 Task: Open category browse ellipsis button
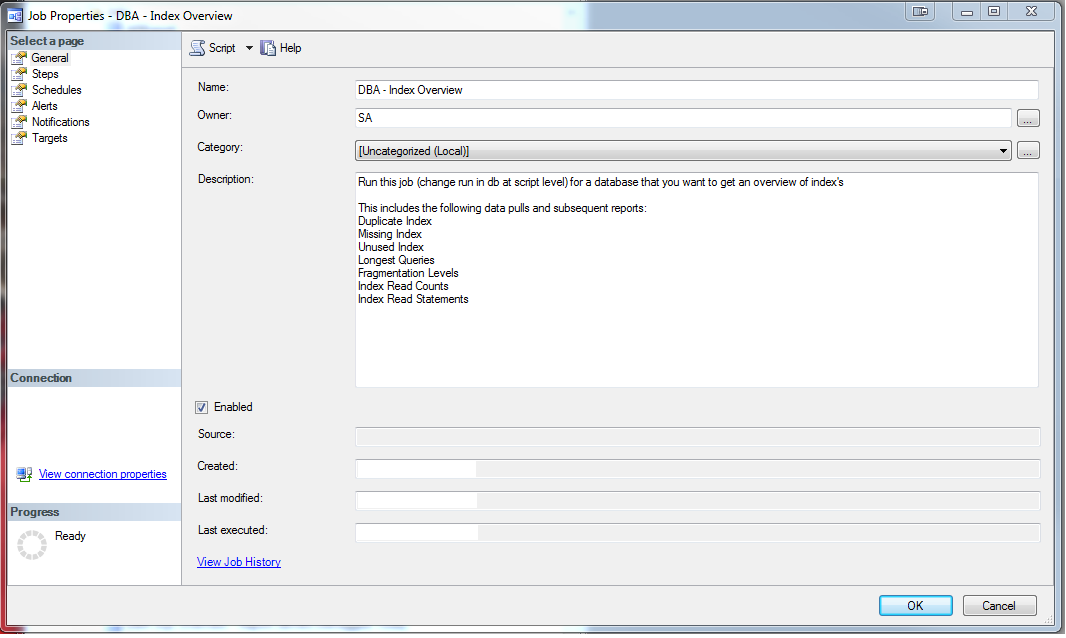coord(1028,151)
